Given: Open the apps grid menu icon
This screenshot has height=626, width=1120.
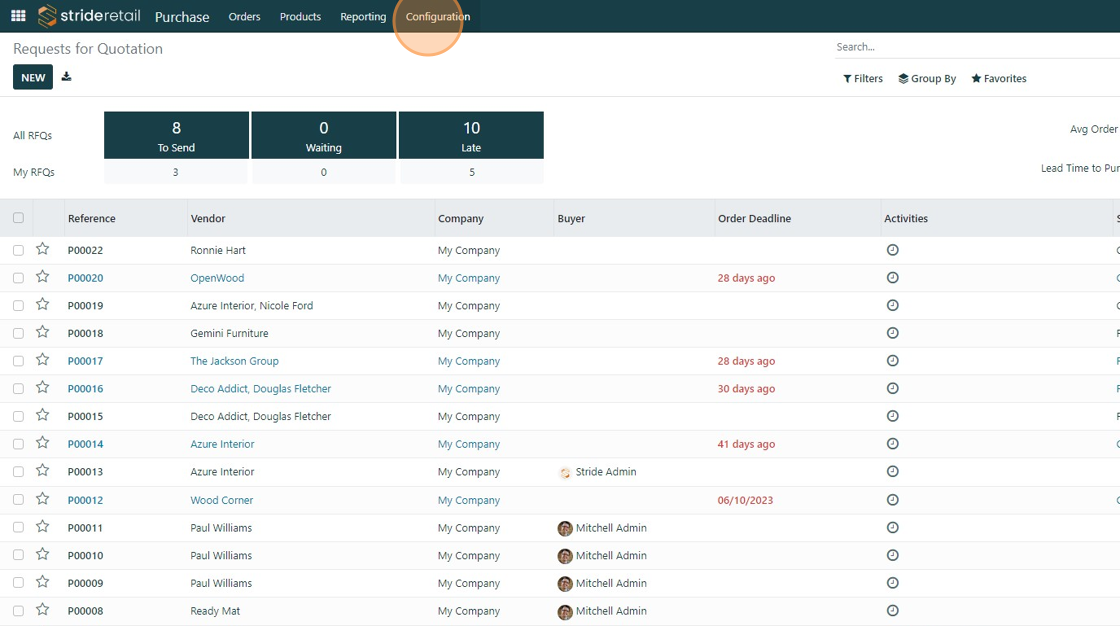Looking at the screenshot, I should click(x=19, y=16).
